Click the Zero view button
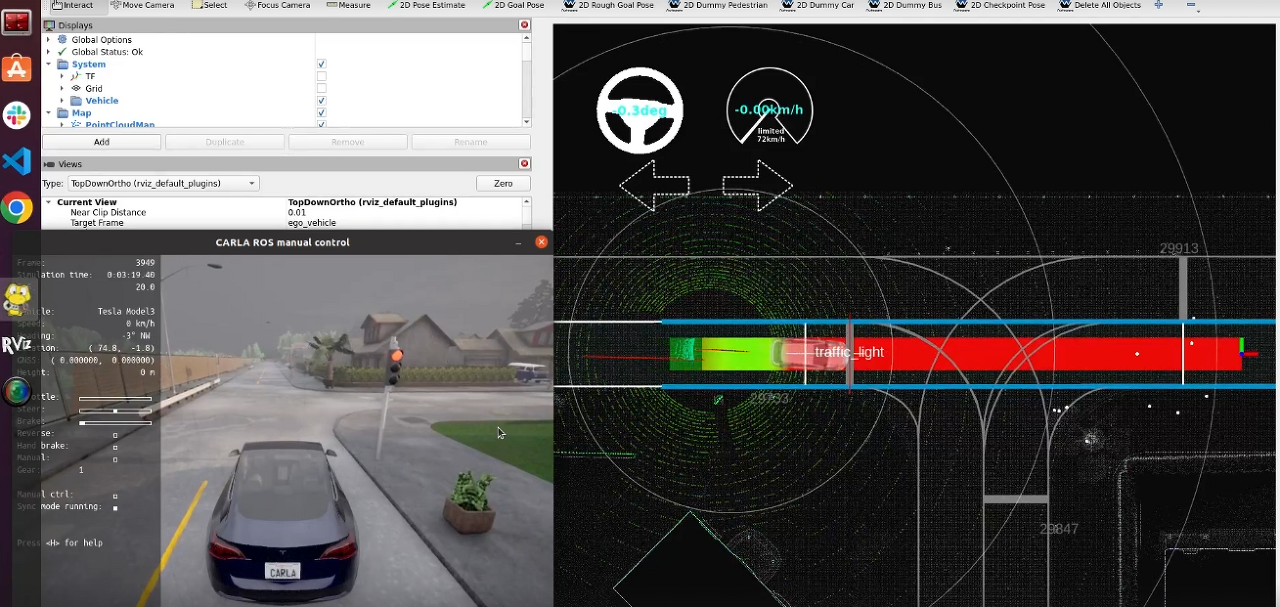Image resolution: width=1280 pixels, height=607 pixels. pyautogui.click(x=503, y=183)
